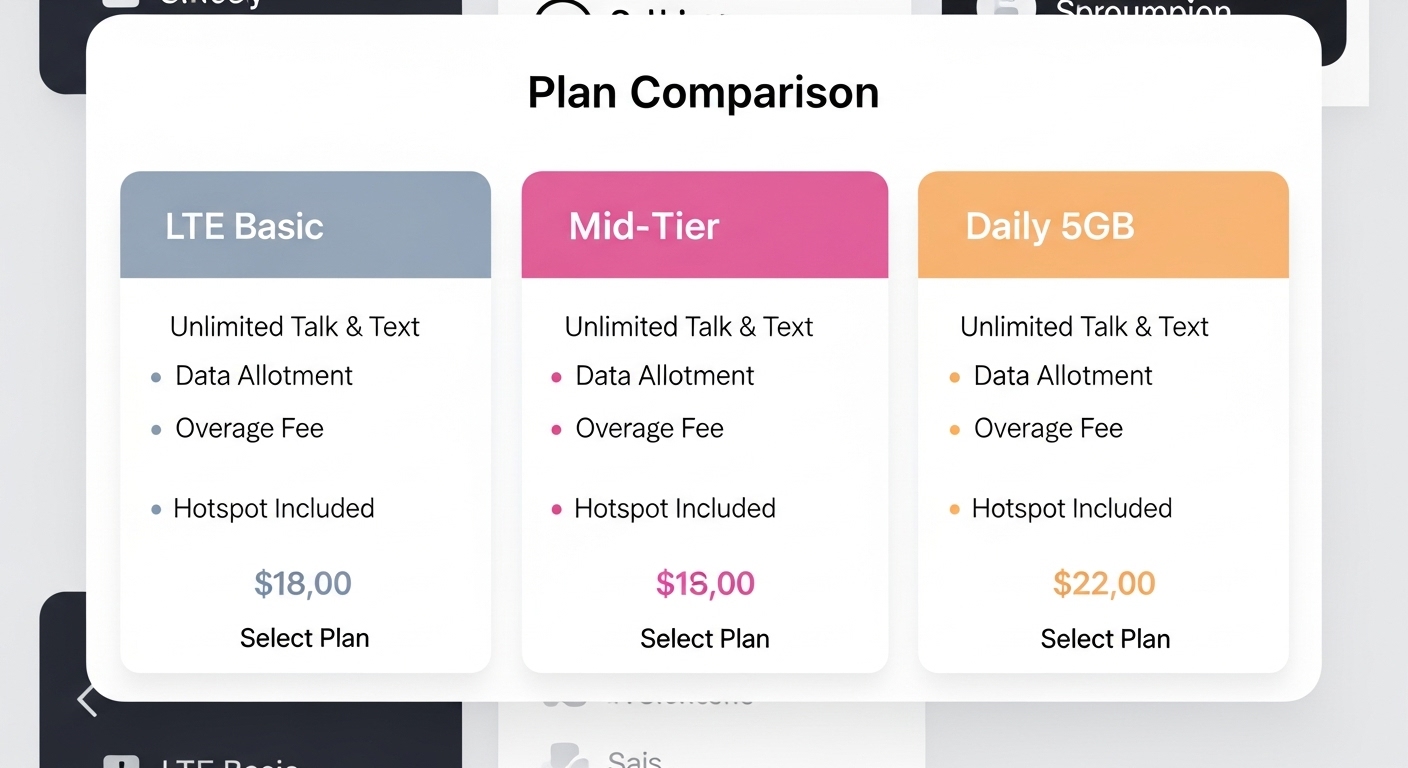Click LTE Basic Overage Fee bullet
The width and height of the screenshot is (1408, 768).
click(x=156, y=430)
